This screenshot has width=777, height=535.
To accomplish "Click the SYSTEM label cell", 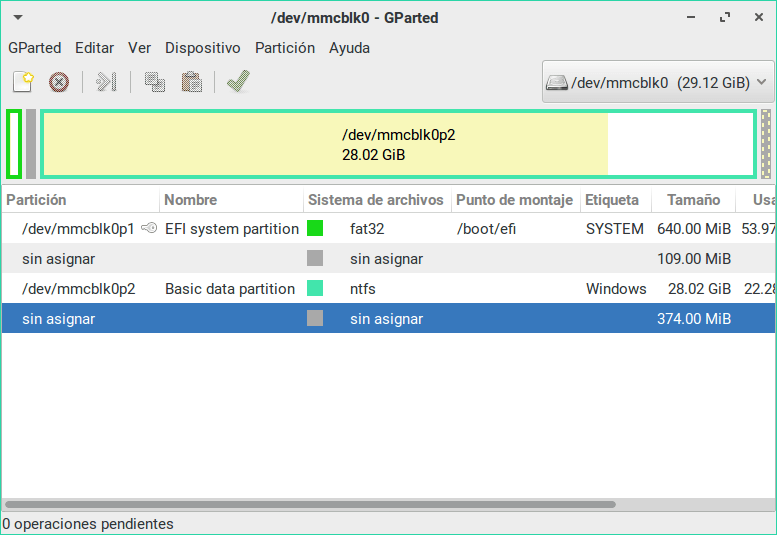I will [614, 228].
